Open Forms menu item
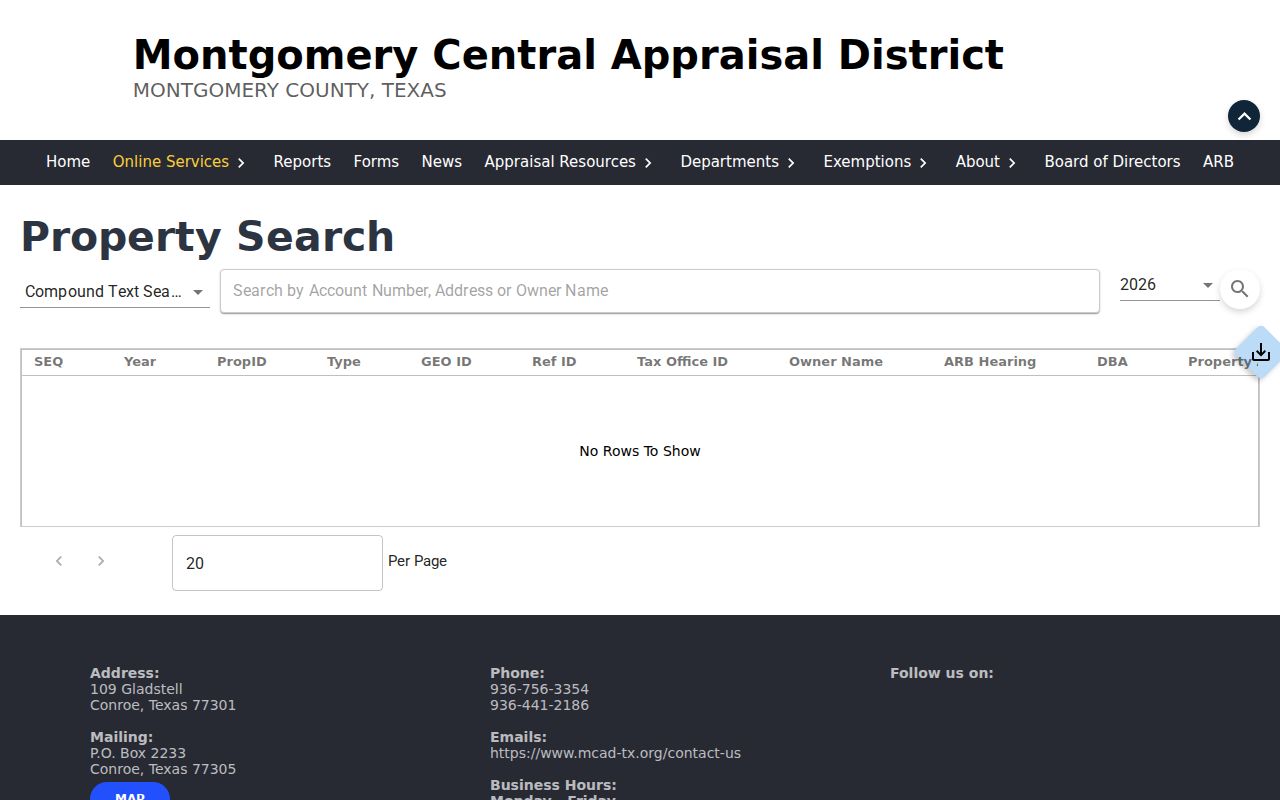 pyautogui.click(x=376, y=161)
